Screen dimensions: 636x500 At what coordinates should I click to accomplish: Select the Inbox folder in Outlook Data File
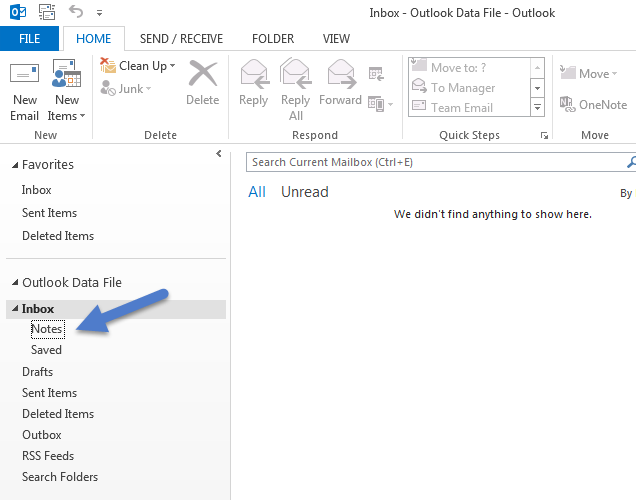click(x=116, y=309)
